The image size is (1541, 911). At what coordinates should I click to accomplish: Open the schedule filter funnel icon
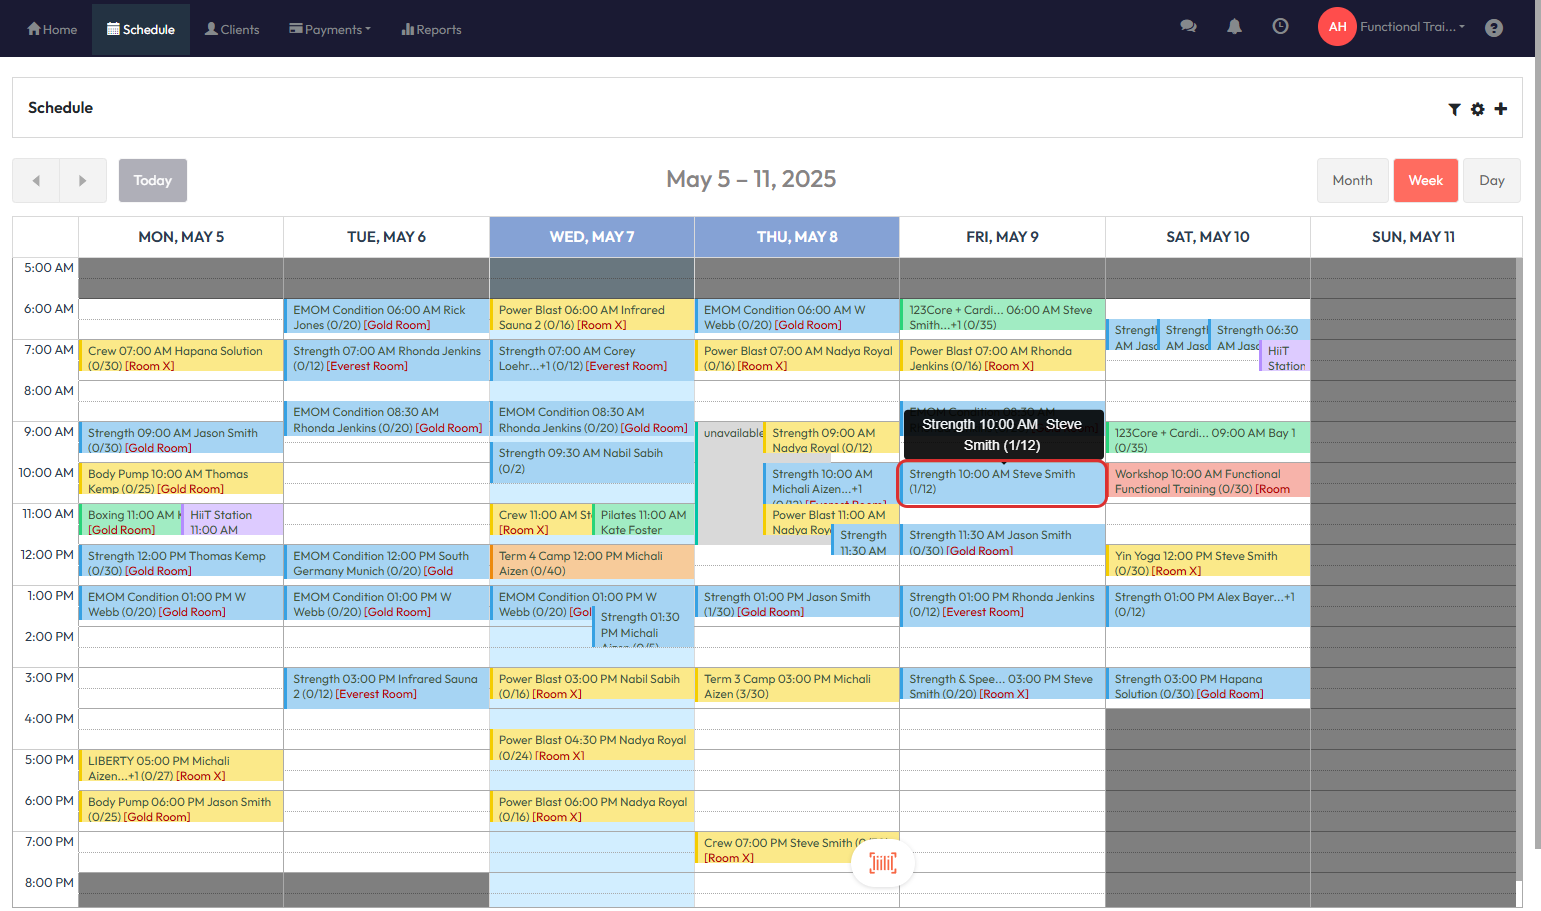point(1454,109)
